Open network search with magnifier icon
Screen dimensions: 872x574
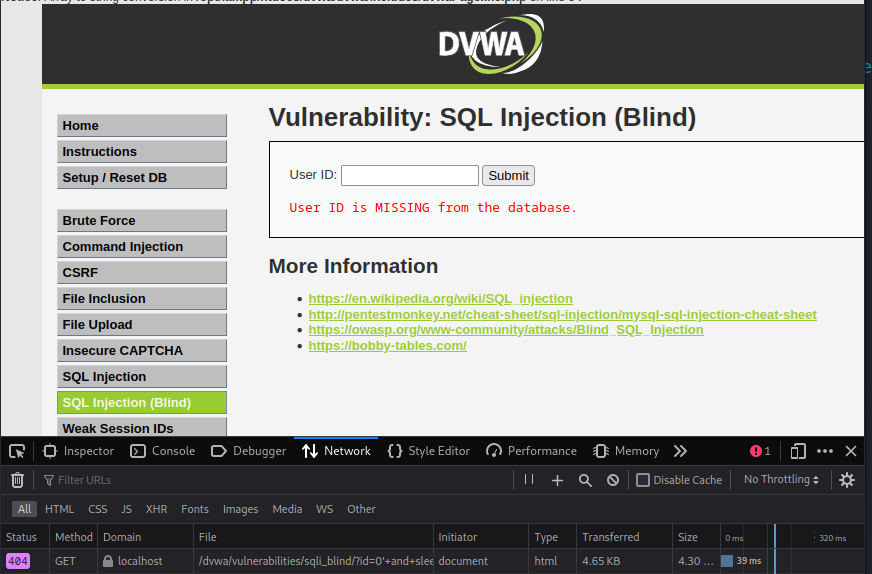click(x=585, y=480)
